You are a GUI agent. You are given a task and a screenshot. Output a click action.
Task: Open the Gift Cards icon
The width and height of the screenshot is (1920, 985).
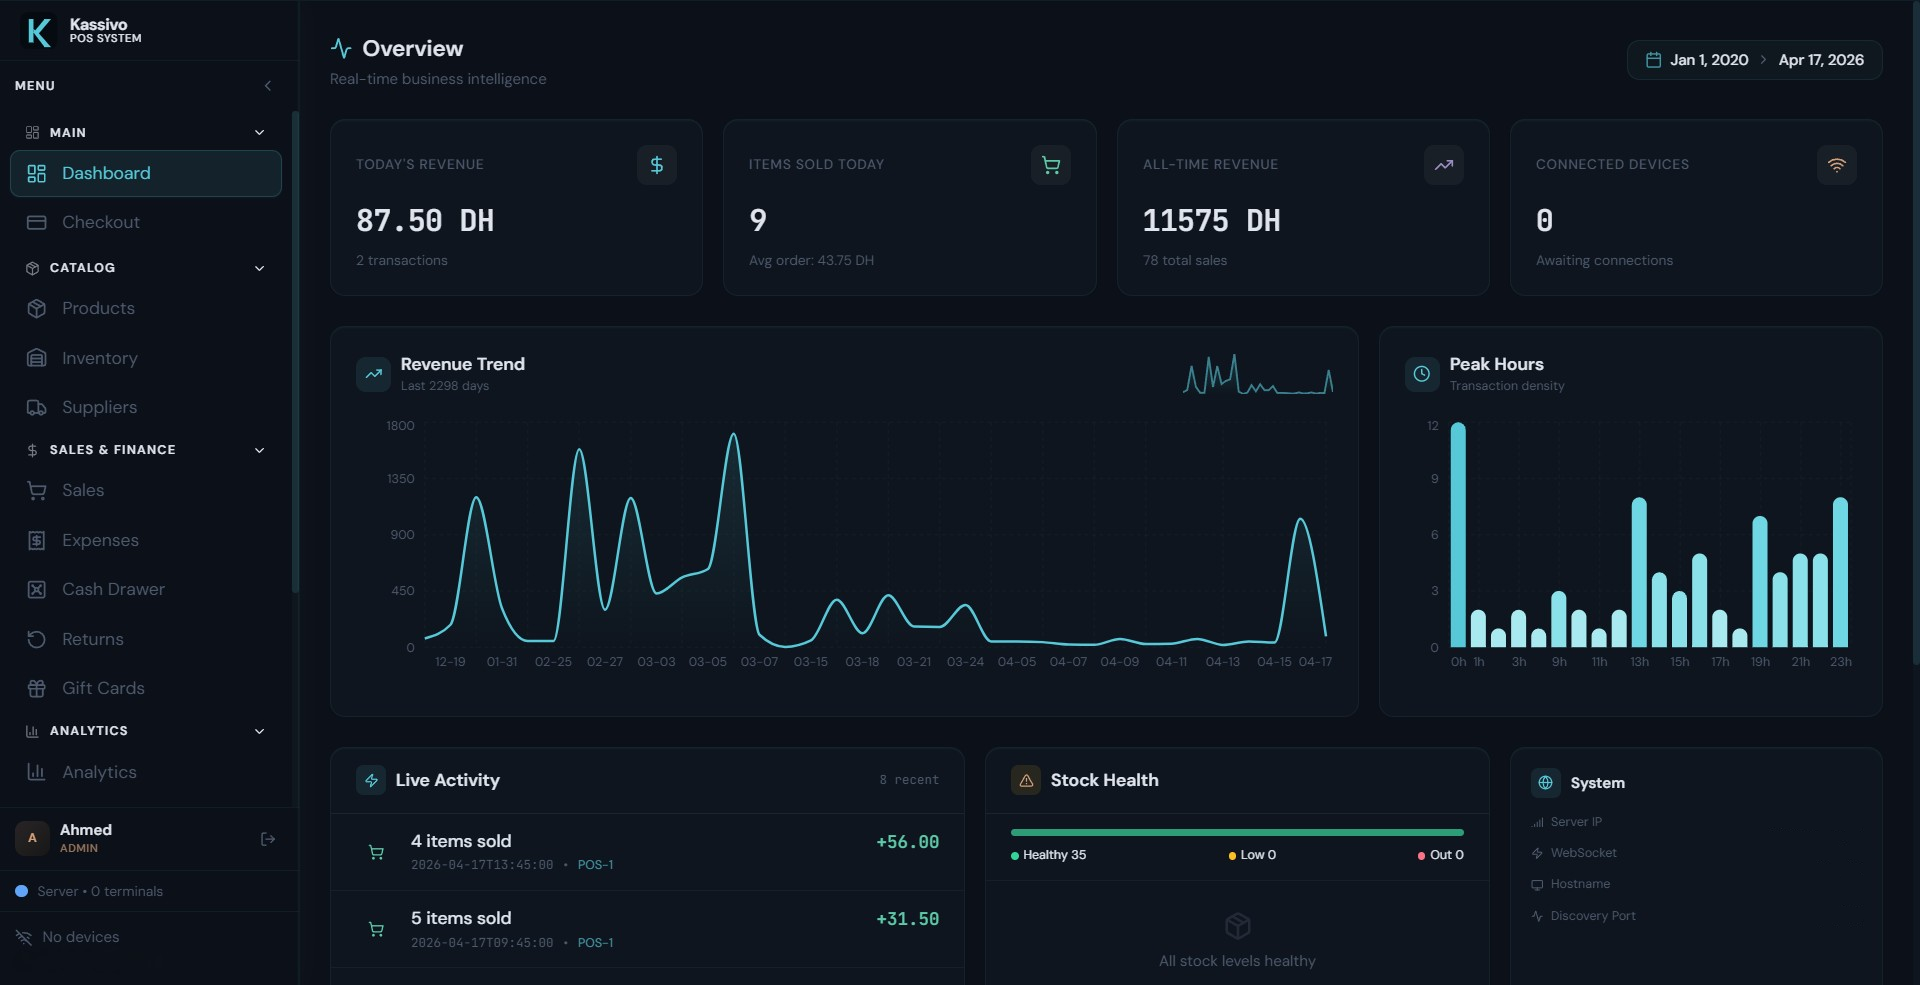click(x=36, y=688)
